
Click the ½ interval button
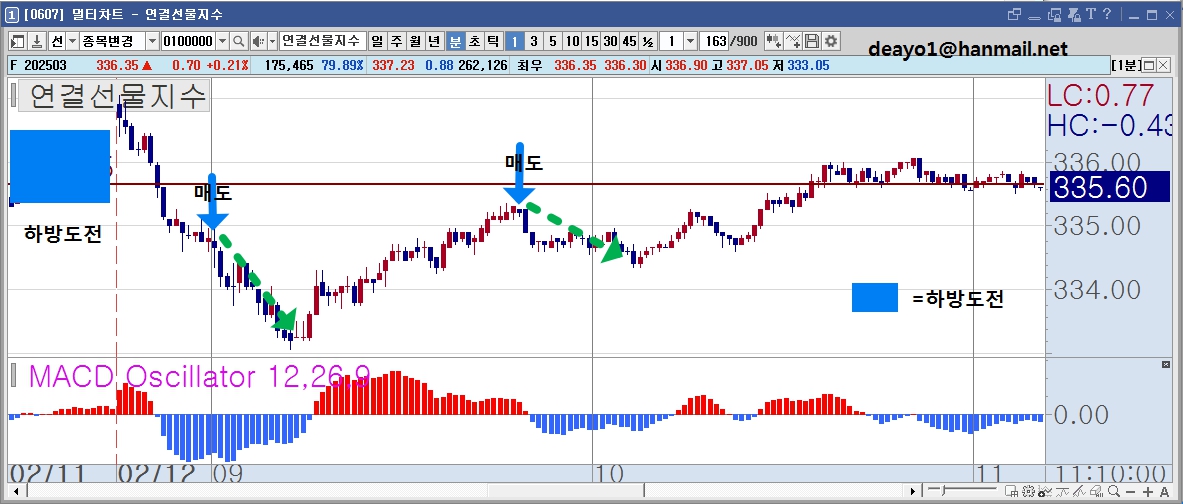tap(647, 40)
